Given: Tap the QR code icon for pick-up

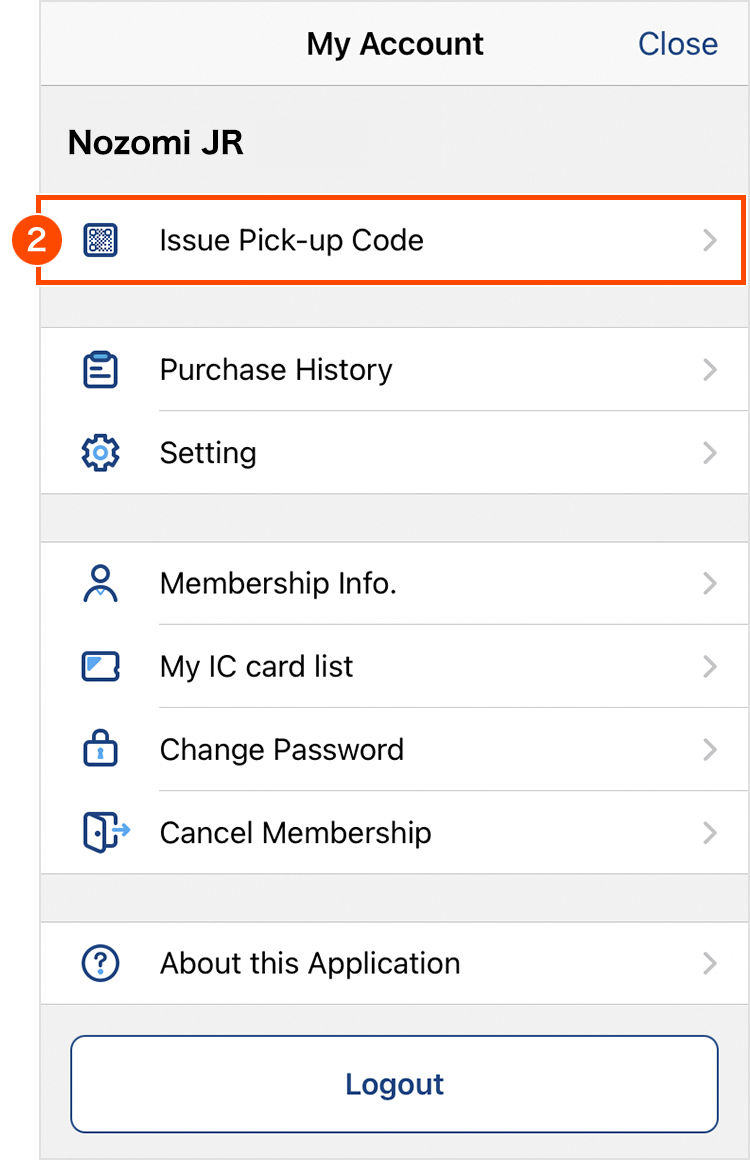Looking at the screenshot, I should tap(100, 240).
